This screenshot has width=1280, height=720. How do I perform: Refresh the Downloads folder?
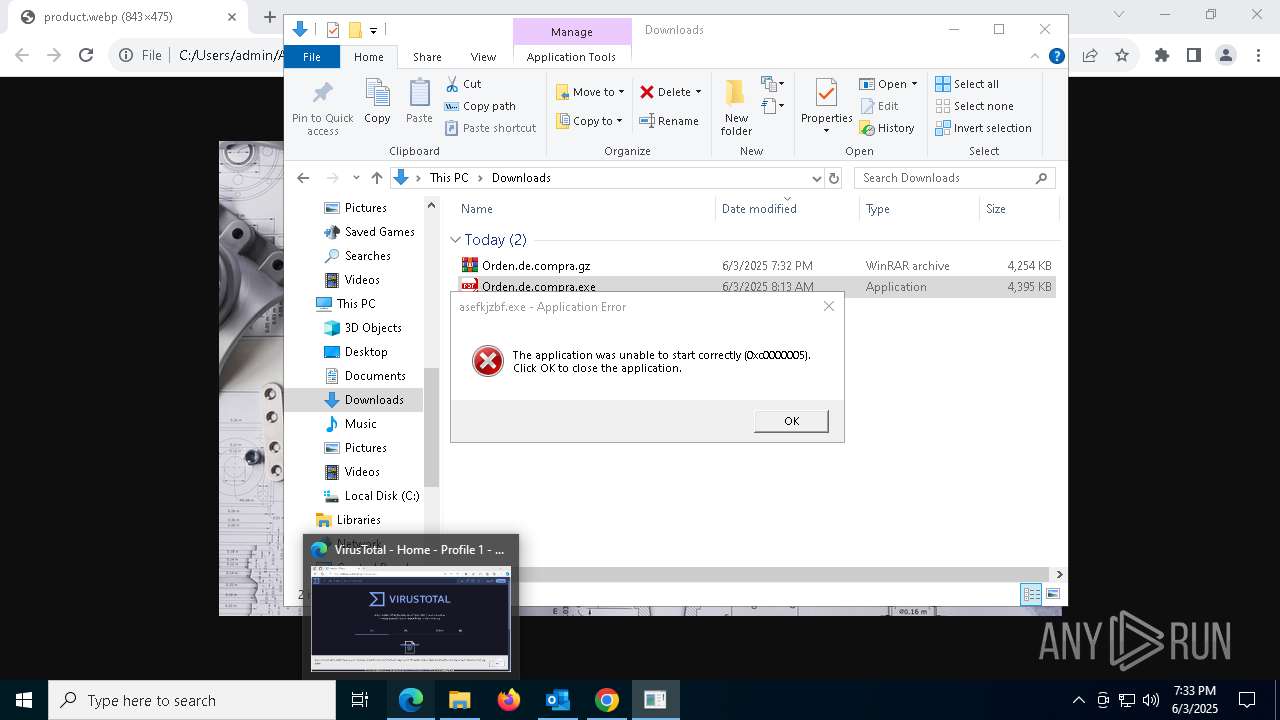pyautogui.click(x=834, y=178)
